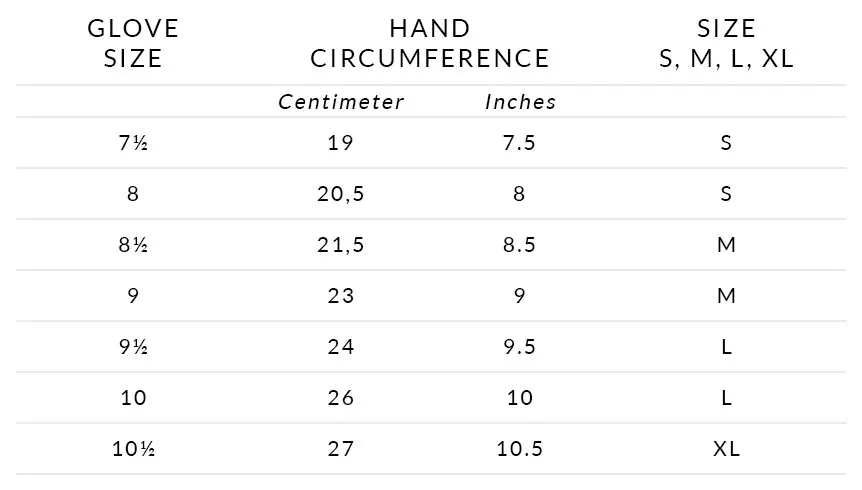862x490 pixels.
Task: Select the Centimeter subheading
Action: (x=341, y=102)
